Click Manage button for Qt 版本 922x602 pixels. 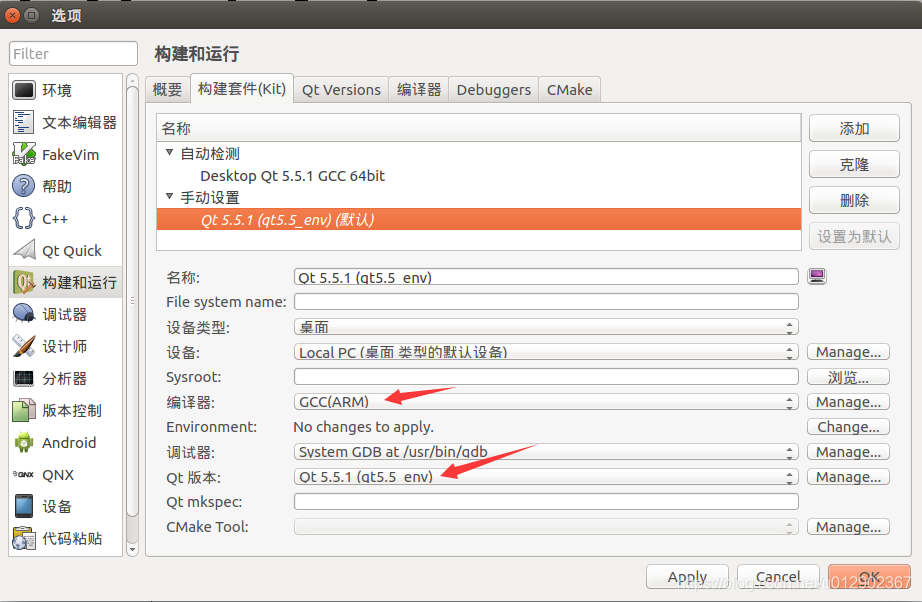point(848,477)
